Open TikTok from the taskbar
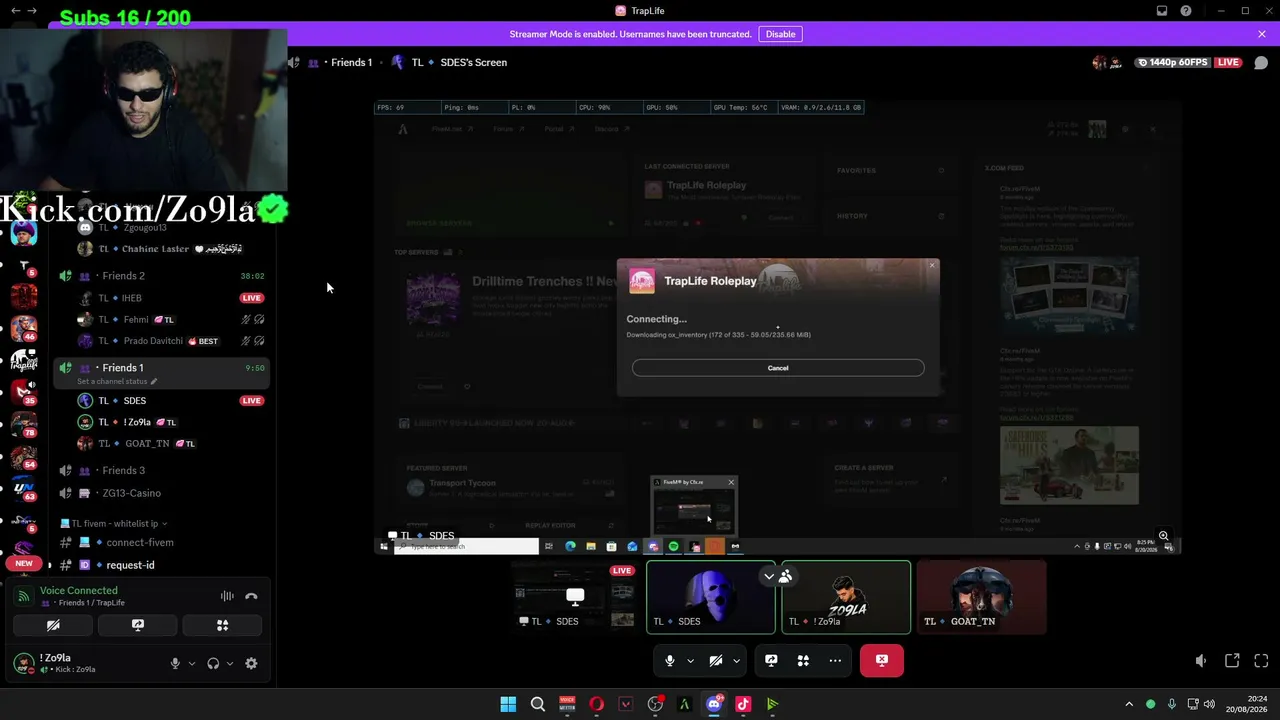The image size is (1280, 720). coord(743,704)
